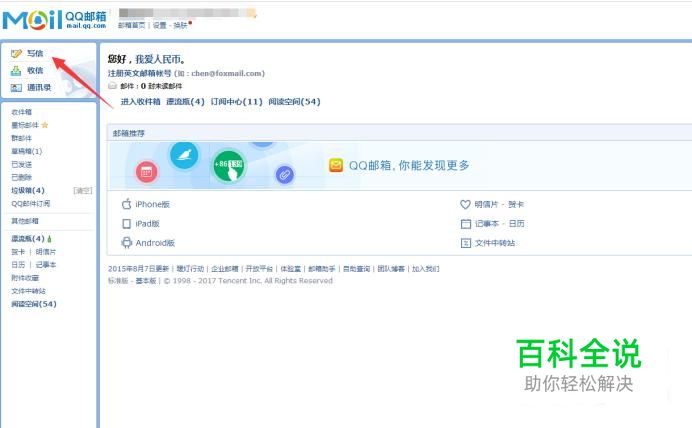Click the purple paperclip circle in banner

[x=285, y=175]
